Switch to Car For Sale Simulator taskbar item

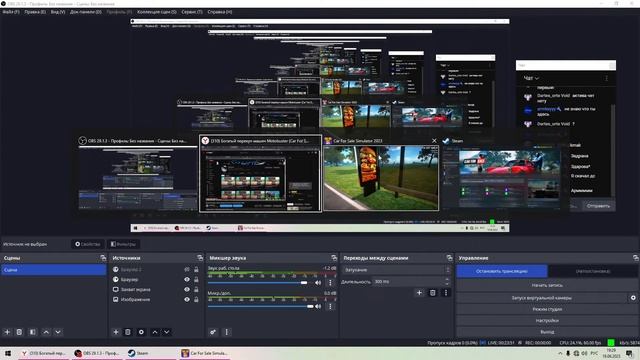pos(205,353)
